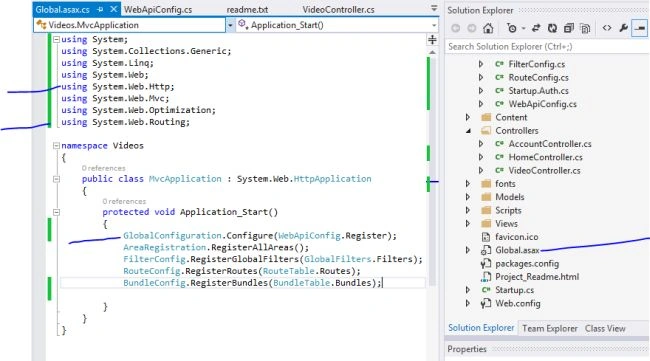Click the Home icon in Solution Explorer
Image resolution: width=650 pixels, height=361 pixels.
(488, 28)
